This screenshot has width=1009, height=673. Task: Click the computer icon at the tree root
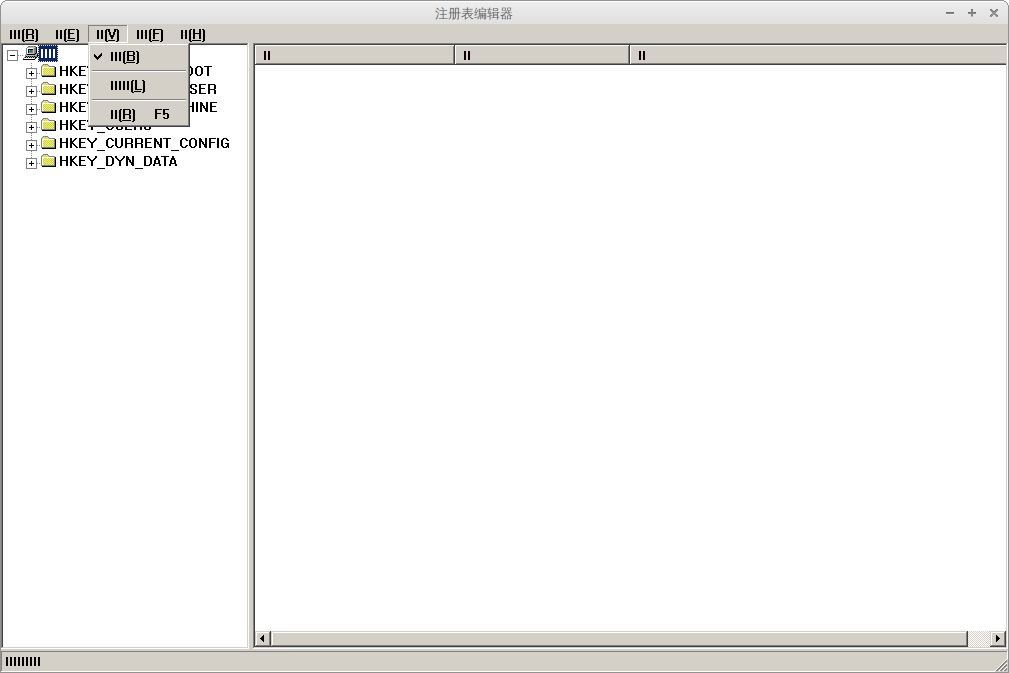pyautogui.click(x=30, y=53)
